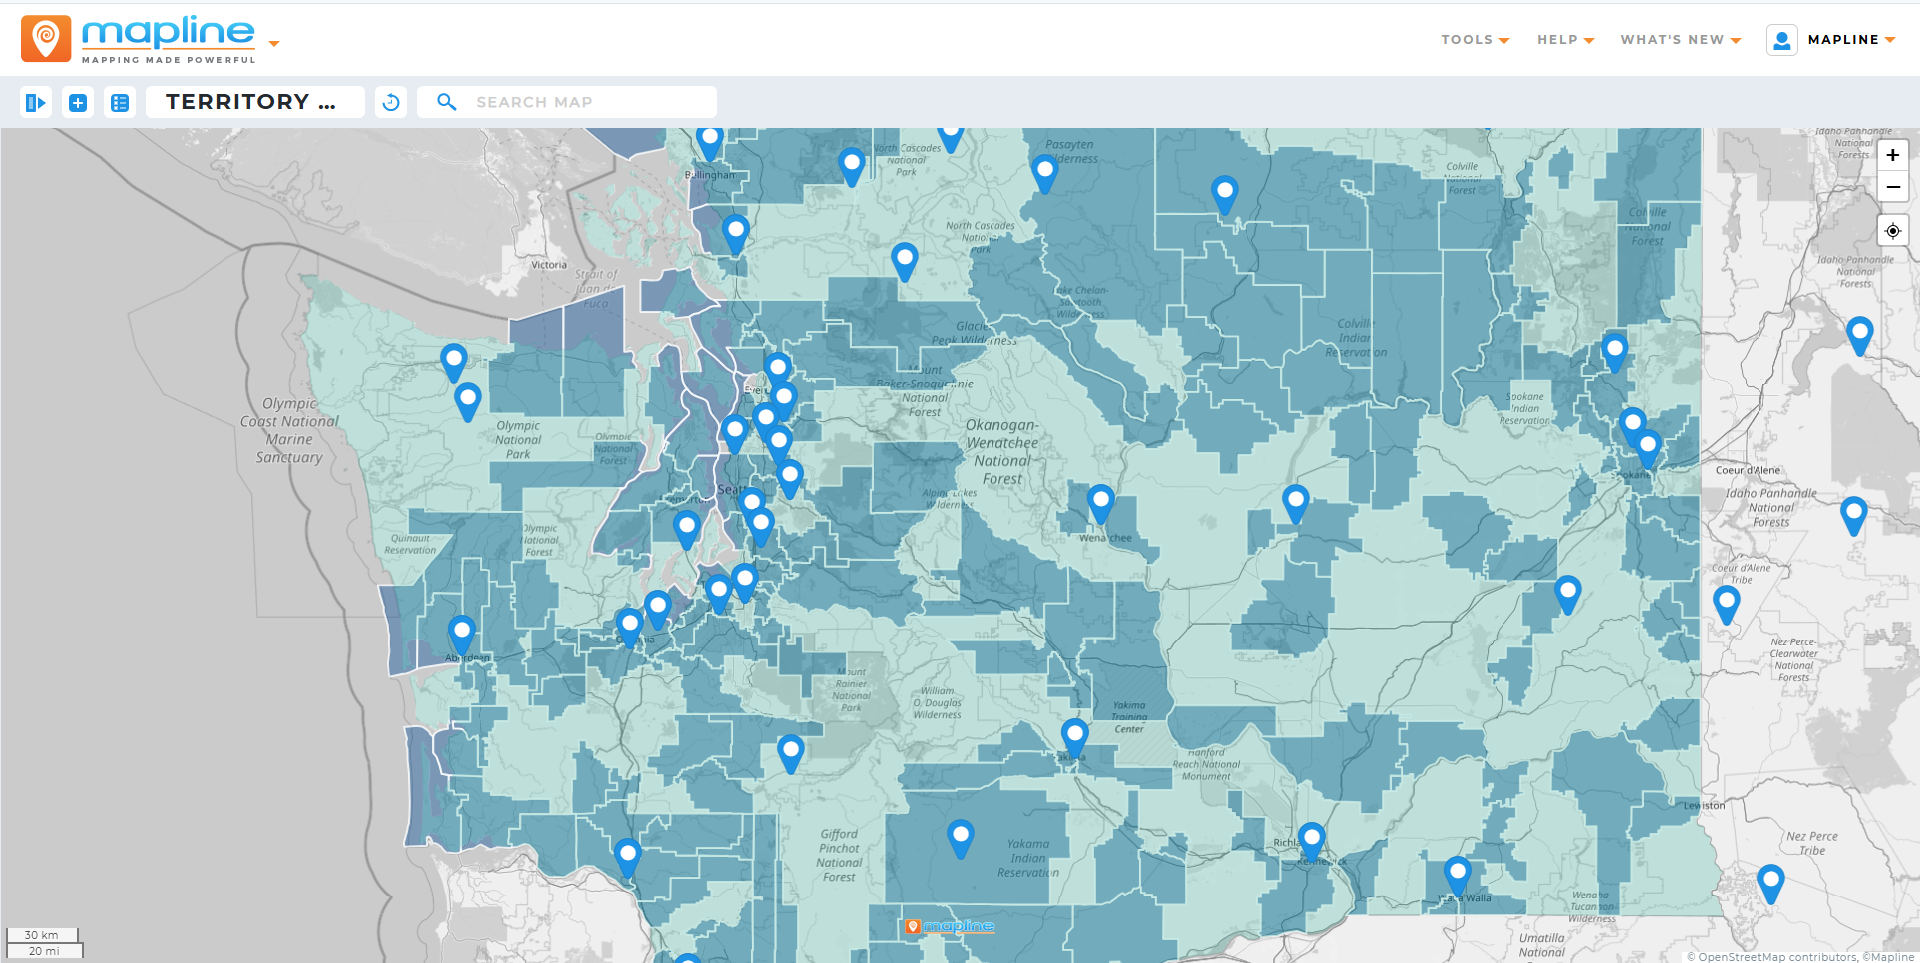Click the Mapline watermark link on map
Image resolution: width=1920 pixels, height=963 pixels.
coord(949,926)
